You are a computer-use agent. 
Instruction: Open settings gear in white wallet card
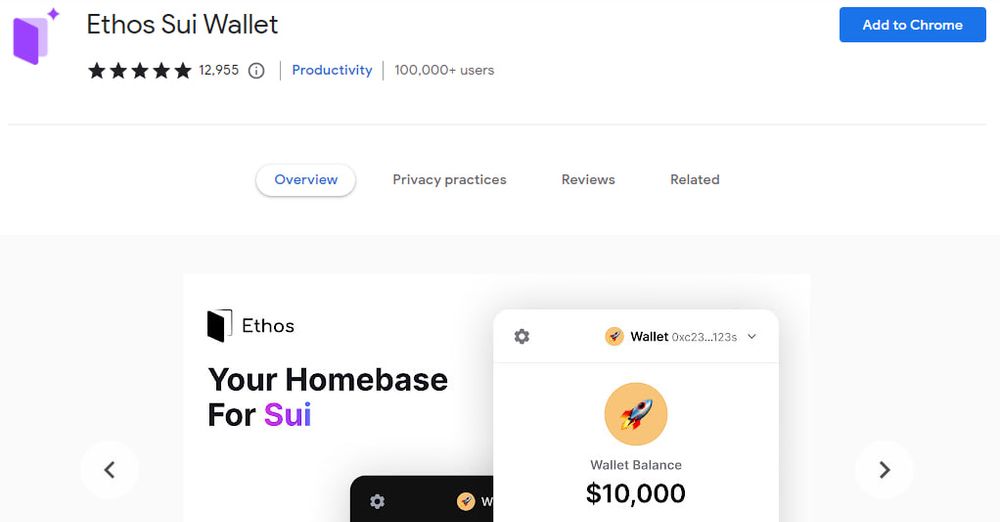[522, 337]
